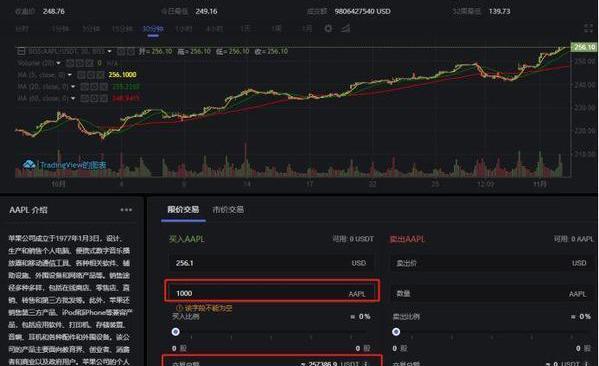599x366 pixels.
Task: Open the chart settings gear icon
Action: coord(328,29)
